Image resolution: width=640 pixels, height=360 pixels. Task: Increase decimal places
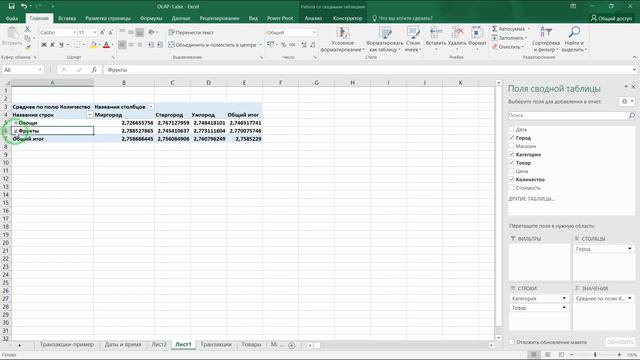click(x=304, y=45)
